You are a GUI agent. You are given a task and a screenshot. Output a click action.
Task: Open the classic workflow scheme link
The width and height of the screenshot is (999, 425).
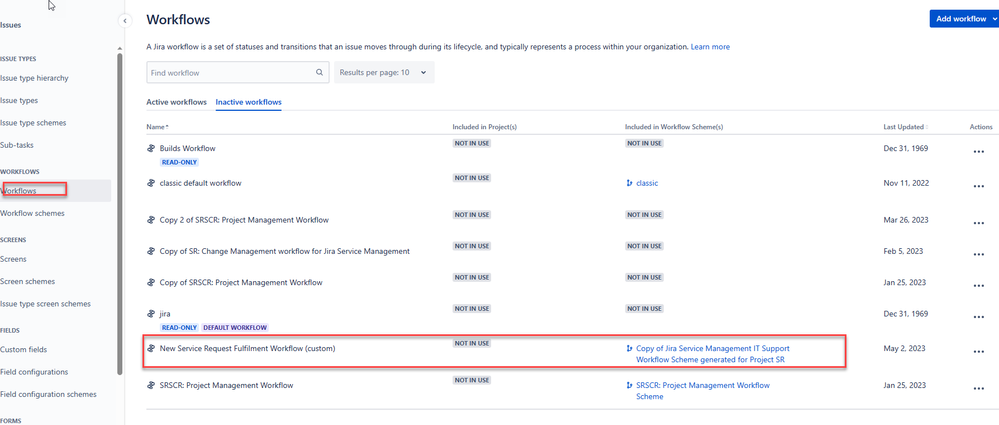click(x=647, y=183)
